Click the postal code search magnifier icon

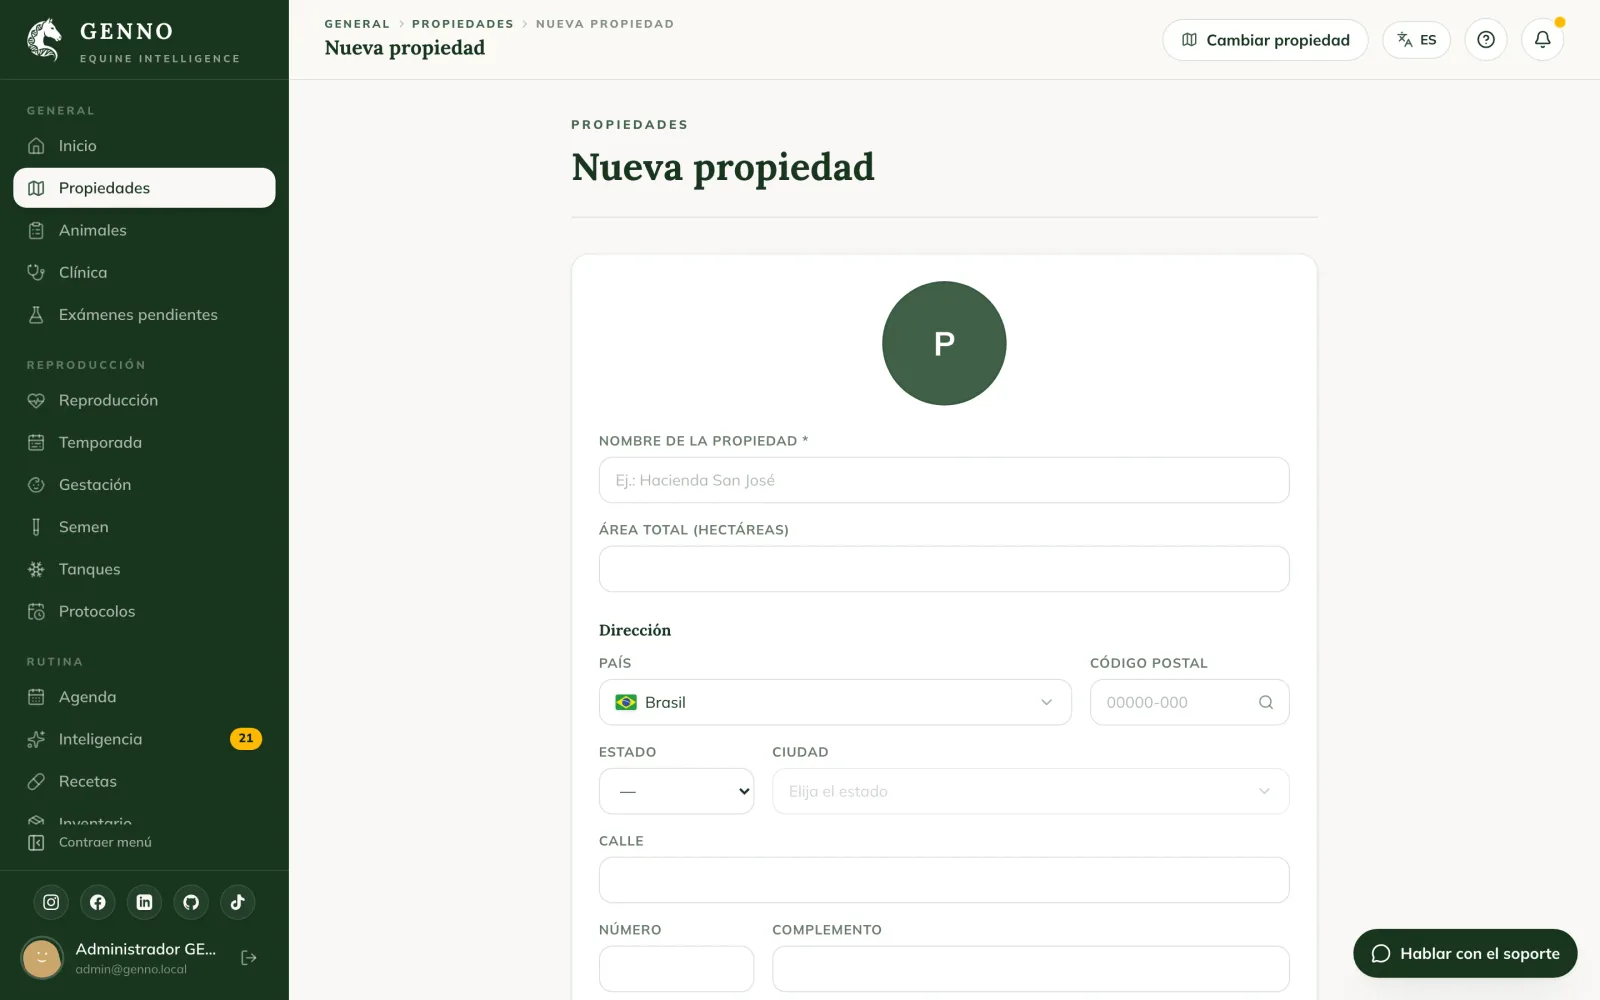coord(1266,702)
